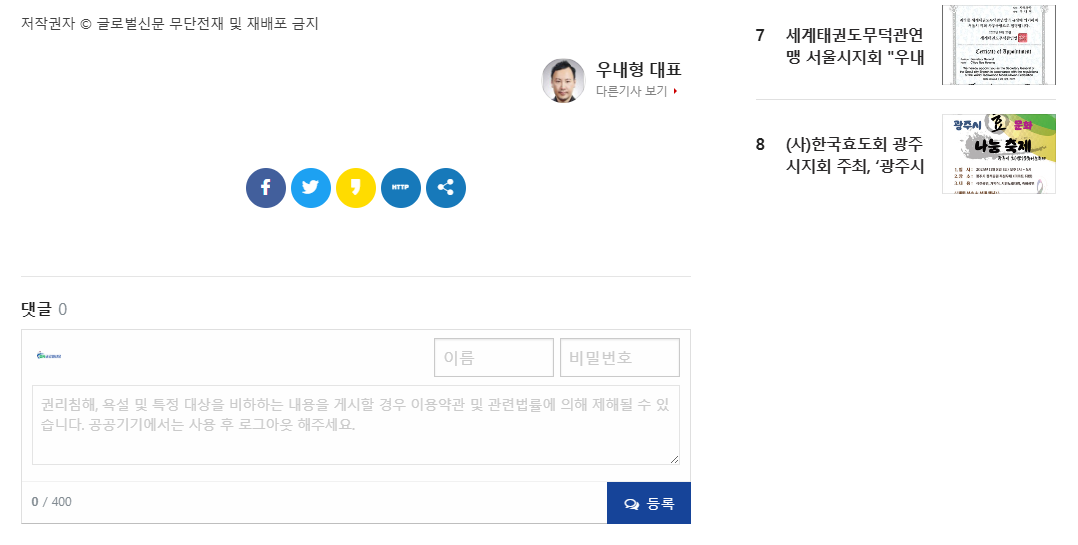
Task: Focus the 이름 name field
Action: point(493,358)
